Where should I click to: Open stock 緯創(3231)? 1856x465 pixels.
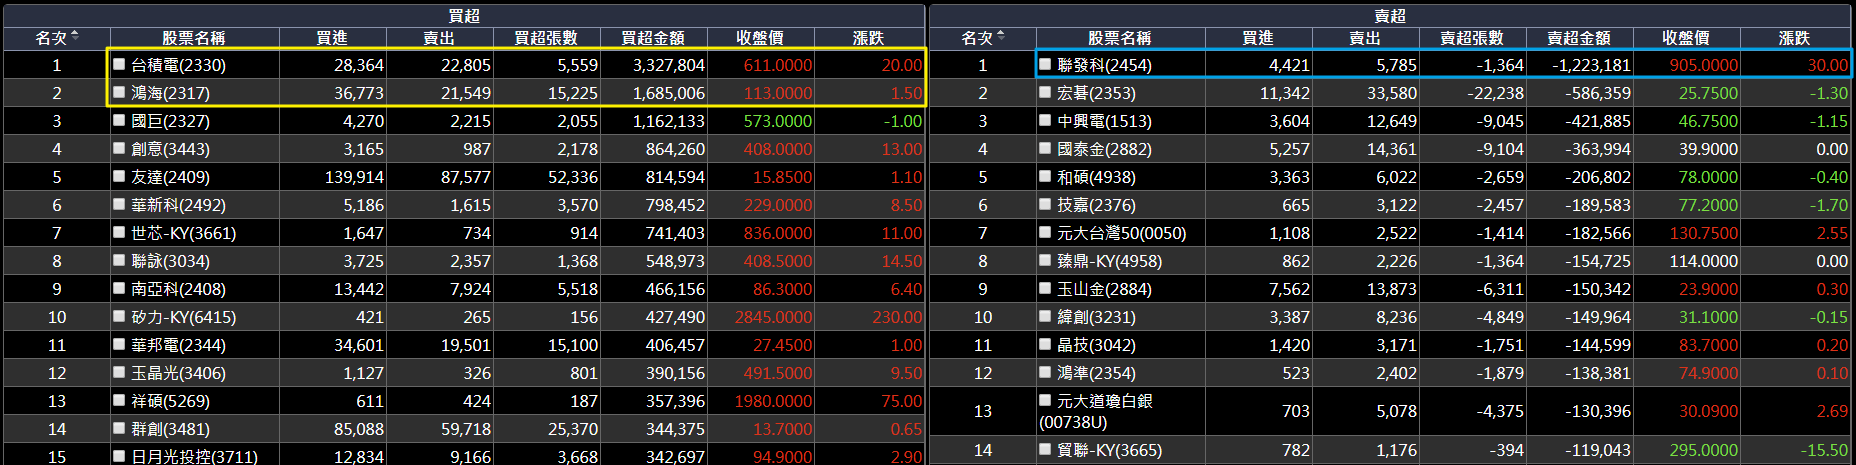1096,317
